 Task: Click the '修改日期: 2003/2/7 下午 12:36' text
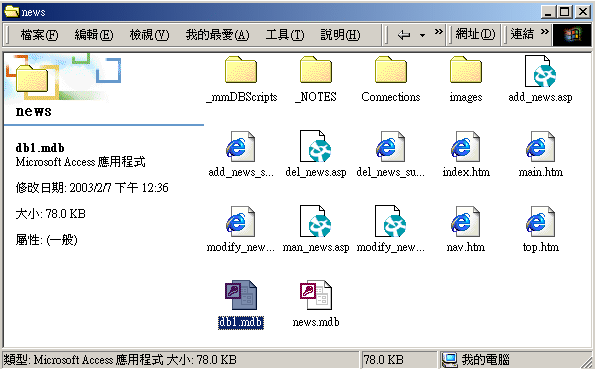[92, 188]
